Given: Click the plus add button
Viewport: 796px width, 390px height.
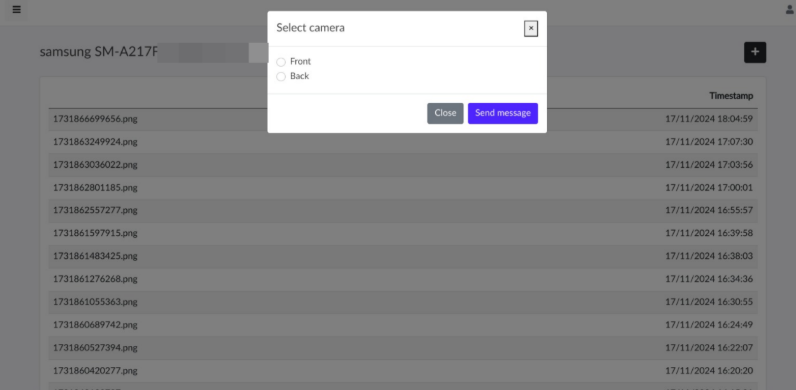Looking at the screenshot, I should click(x=755, y=52).
